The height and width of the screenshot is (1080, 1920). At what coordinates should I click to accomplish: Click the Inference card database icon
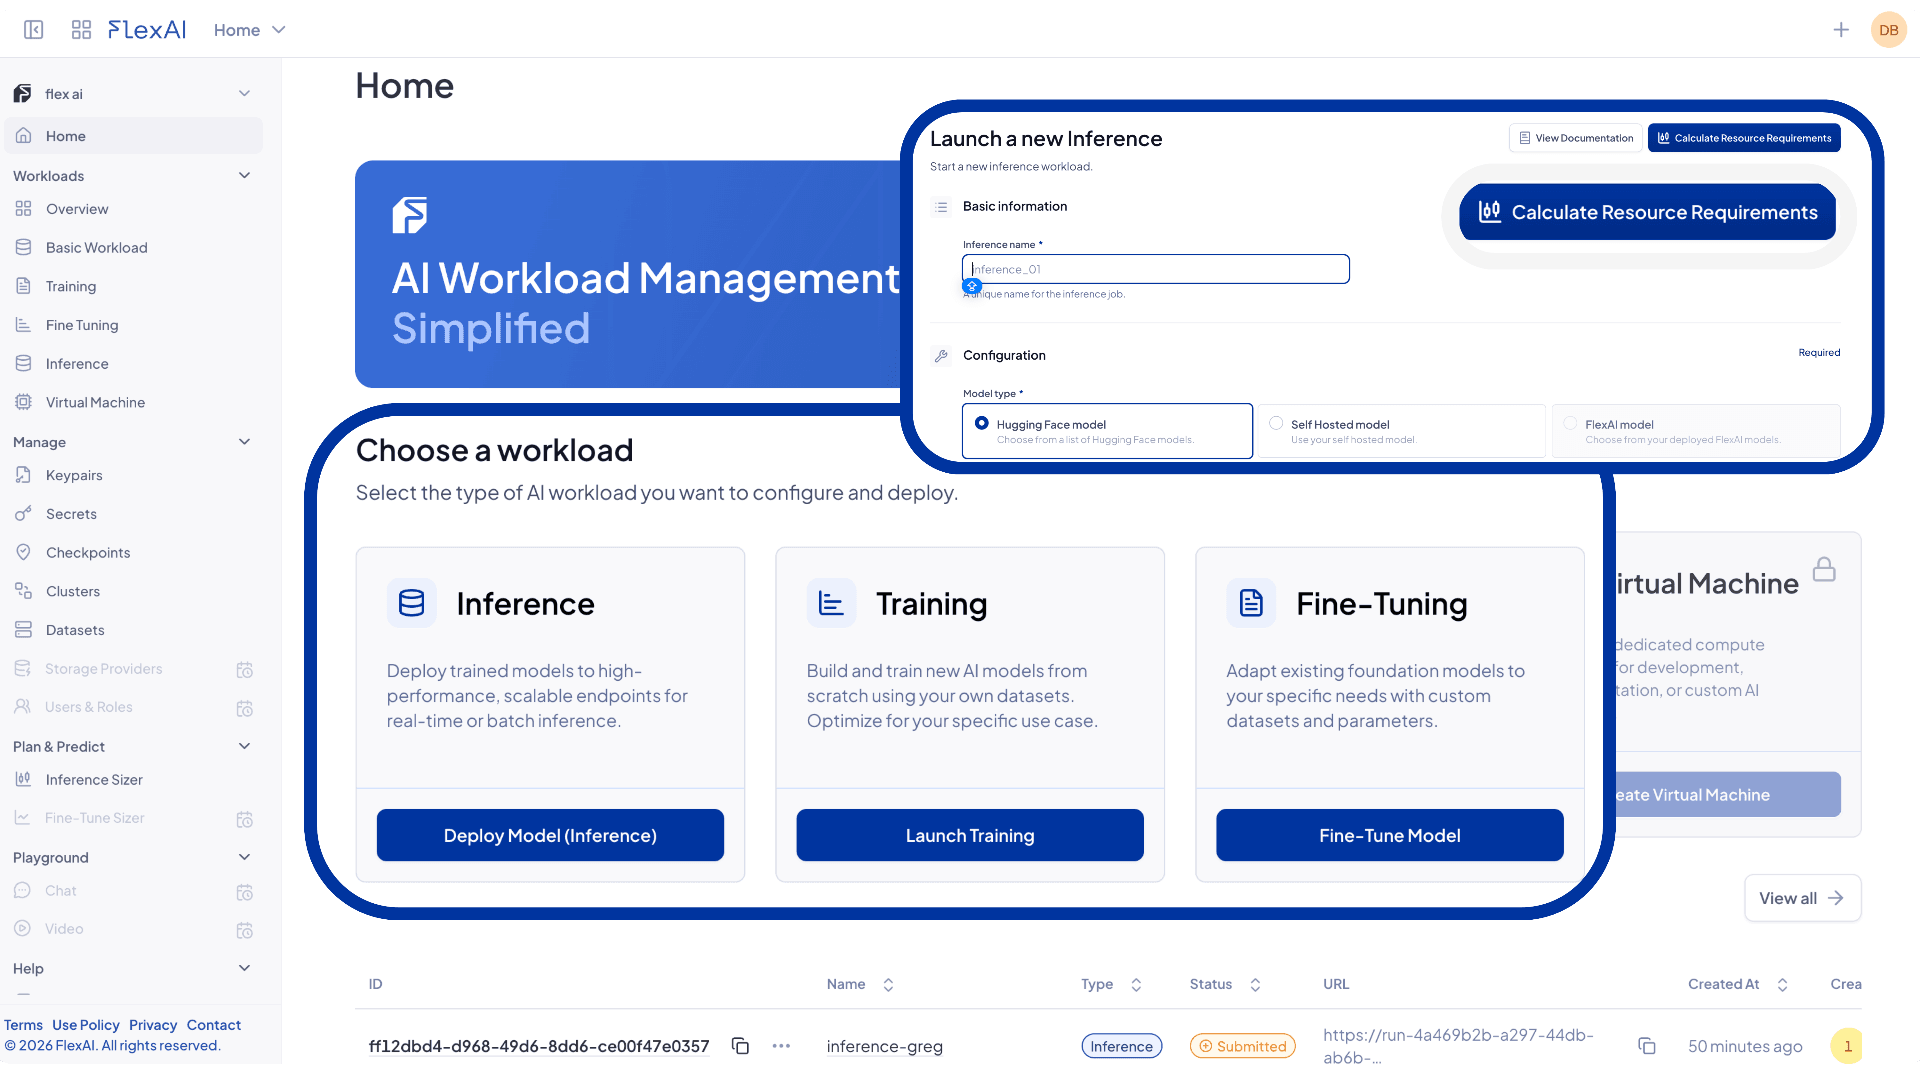(412, 603)
